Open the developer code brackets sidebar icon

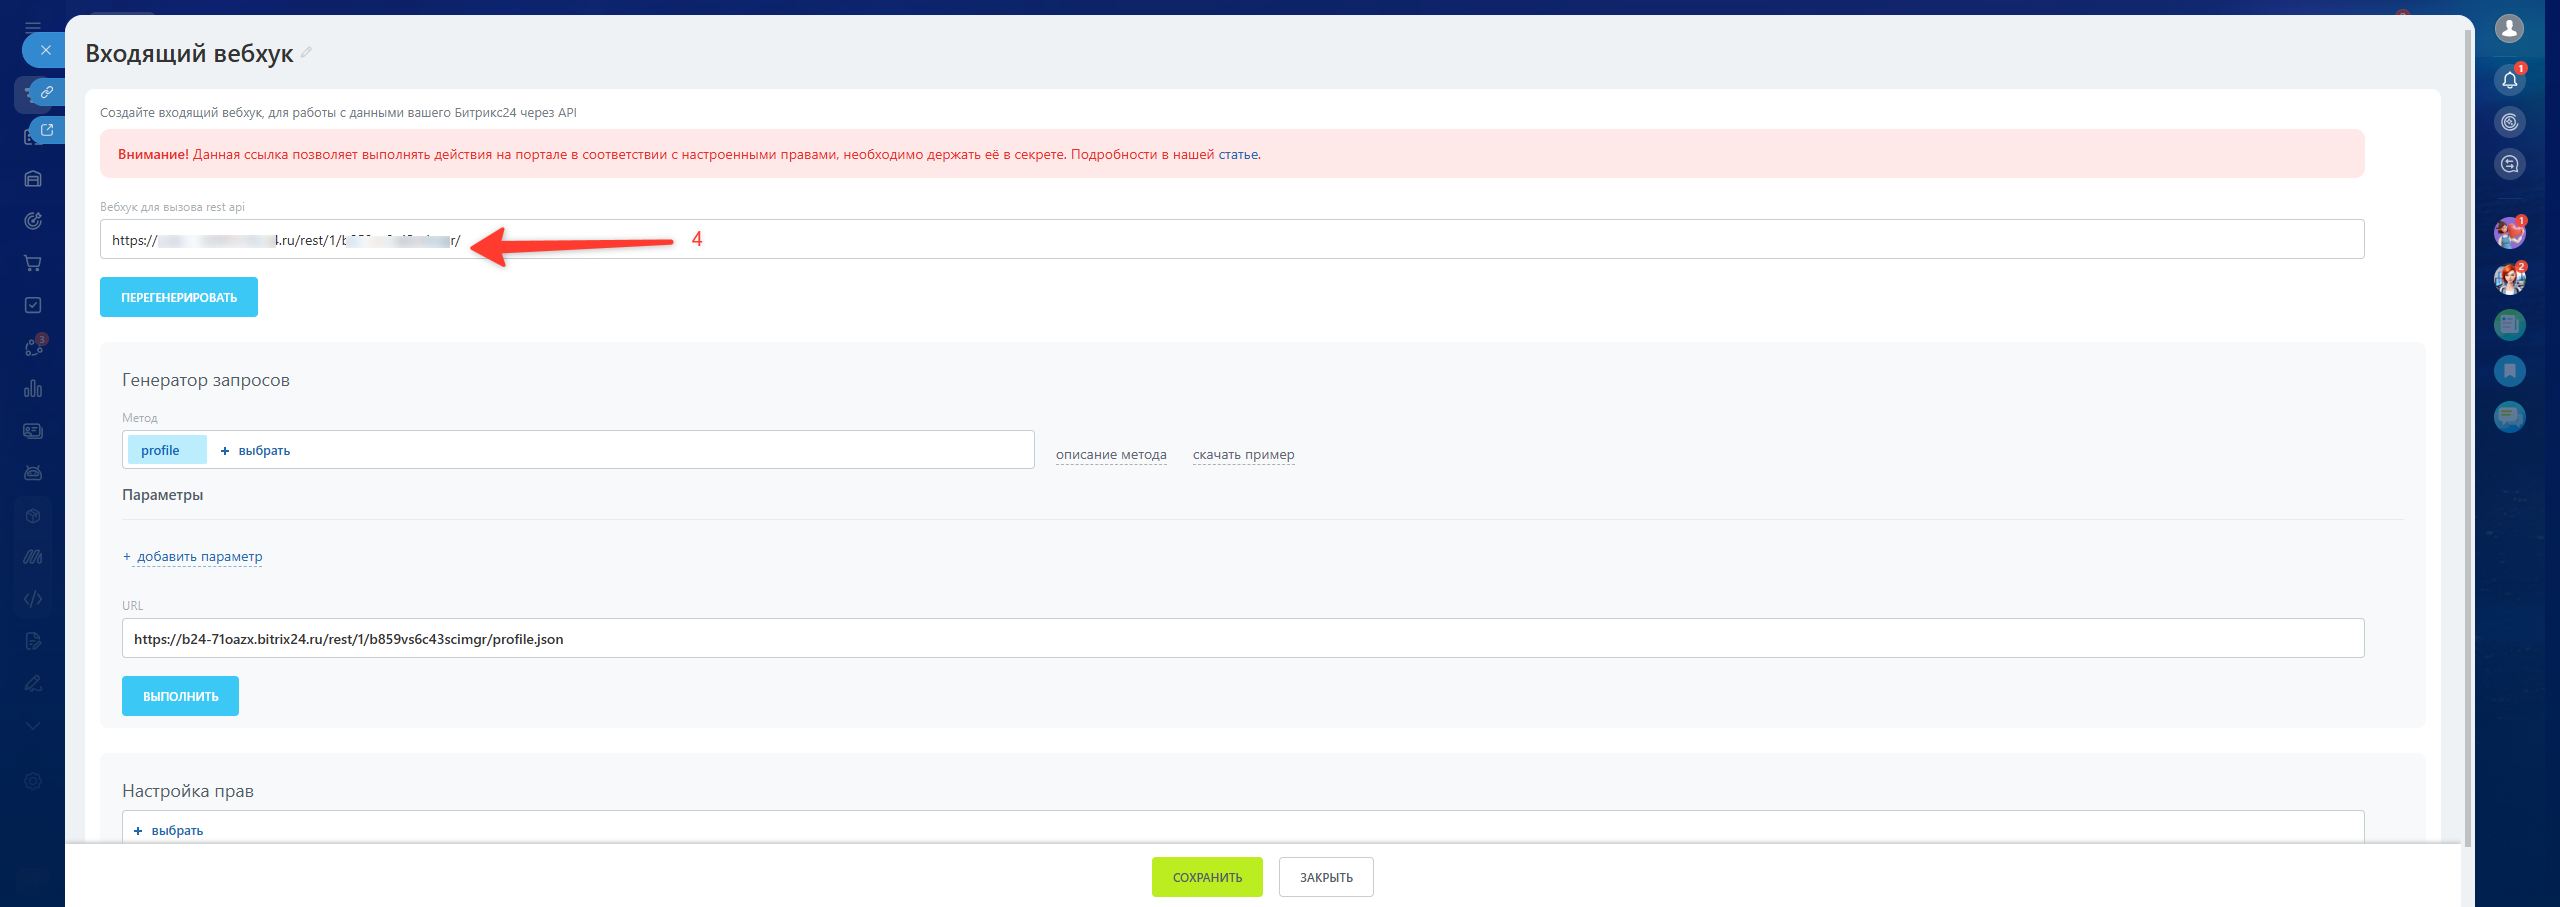[x=33, y=599]
